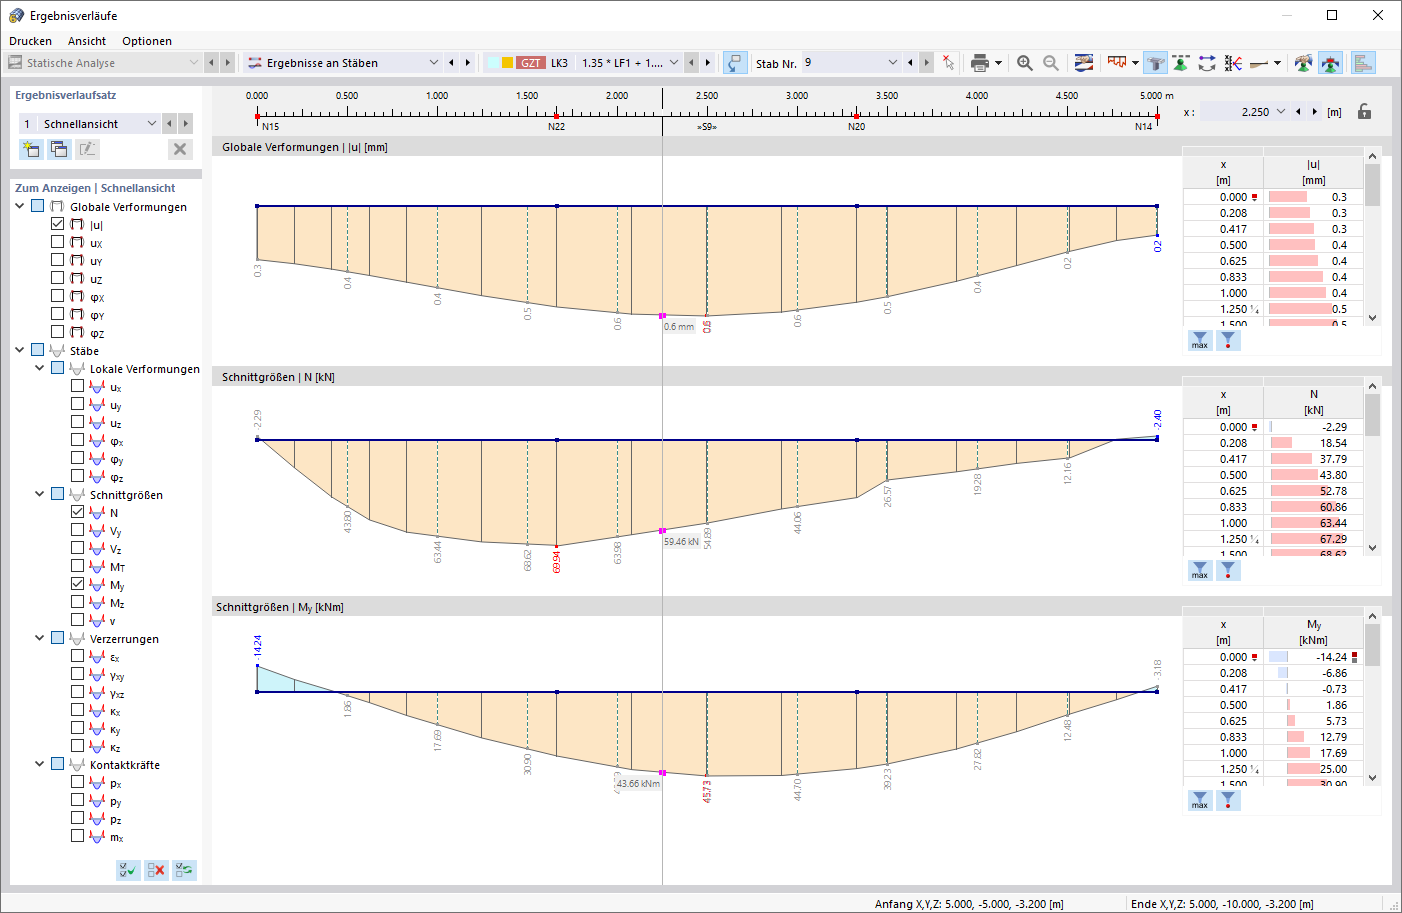
Task: Open the Optionen menu
Action: (147, 41)
